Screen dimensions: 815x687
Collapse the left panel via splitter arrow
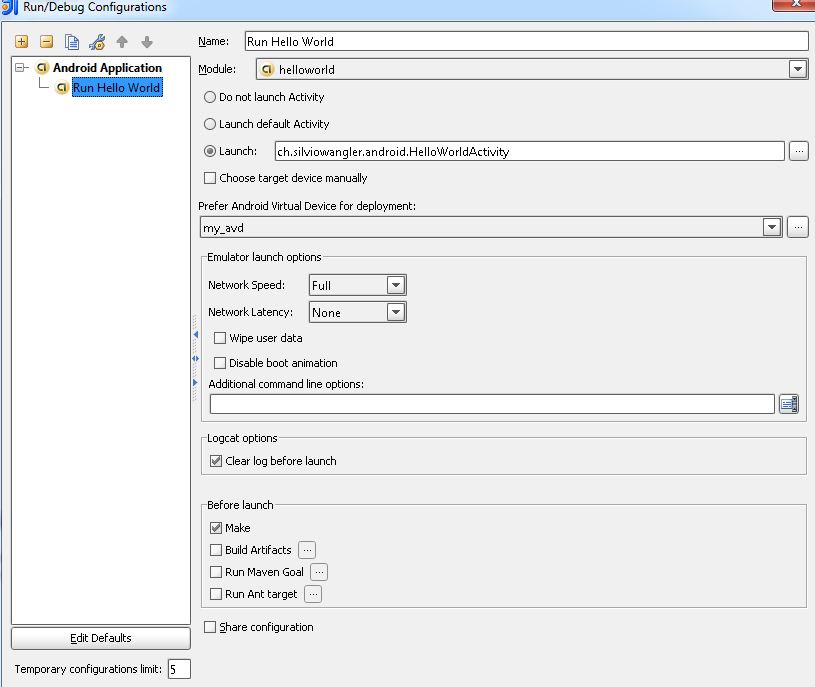195,335
